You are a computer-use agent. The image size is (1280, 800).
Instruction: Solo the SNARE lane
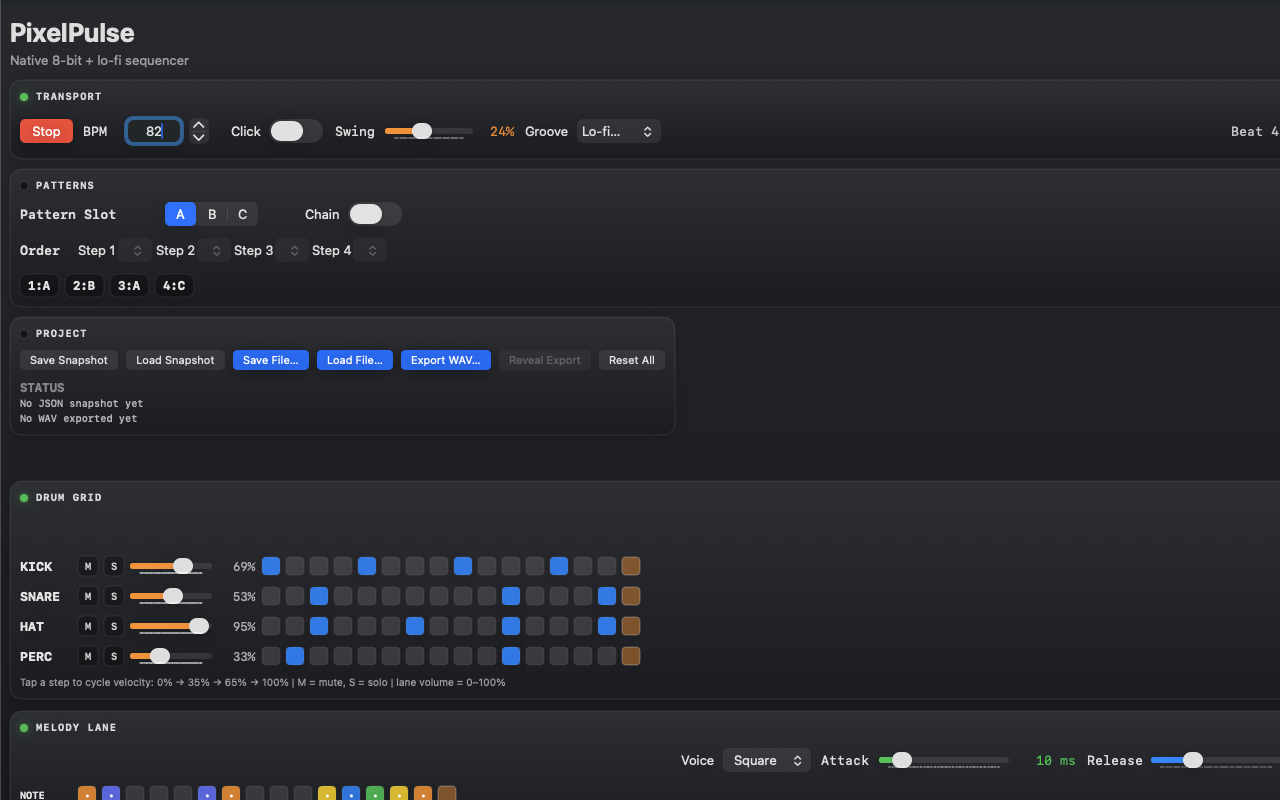click(x=114, y=597)
